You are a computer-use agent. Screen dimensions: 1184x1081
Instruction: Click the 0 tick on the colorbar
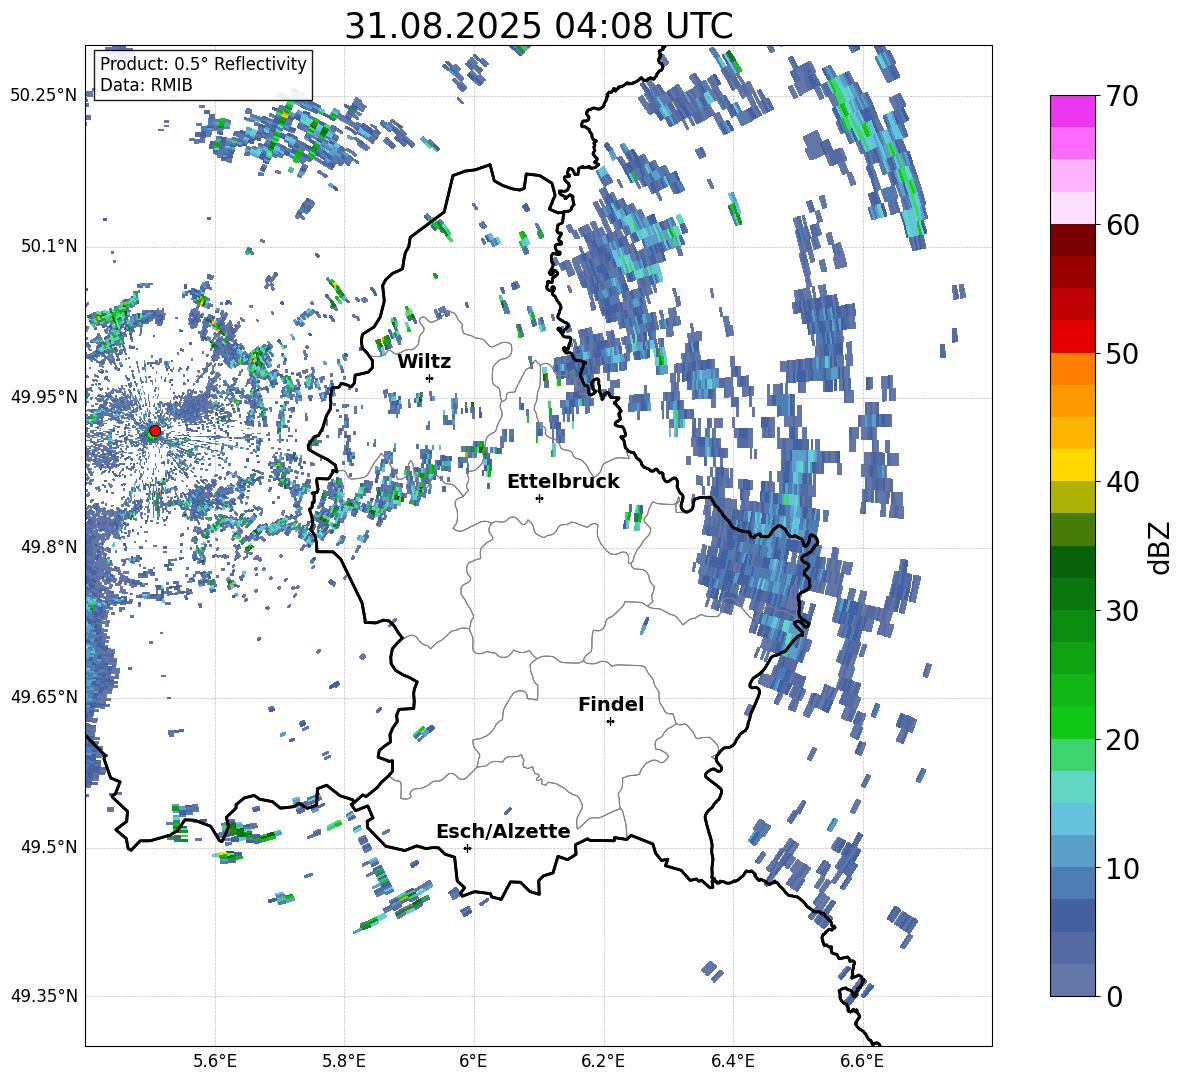[1114, 996]
